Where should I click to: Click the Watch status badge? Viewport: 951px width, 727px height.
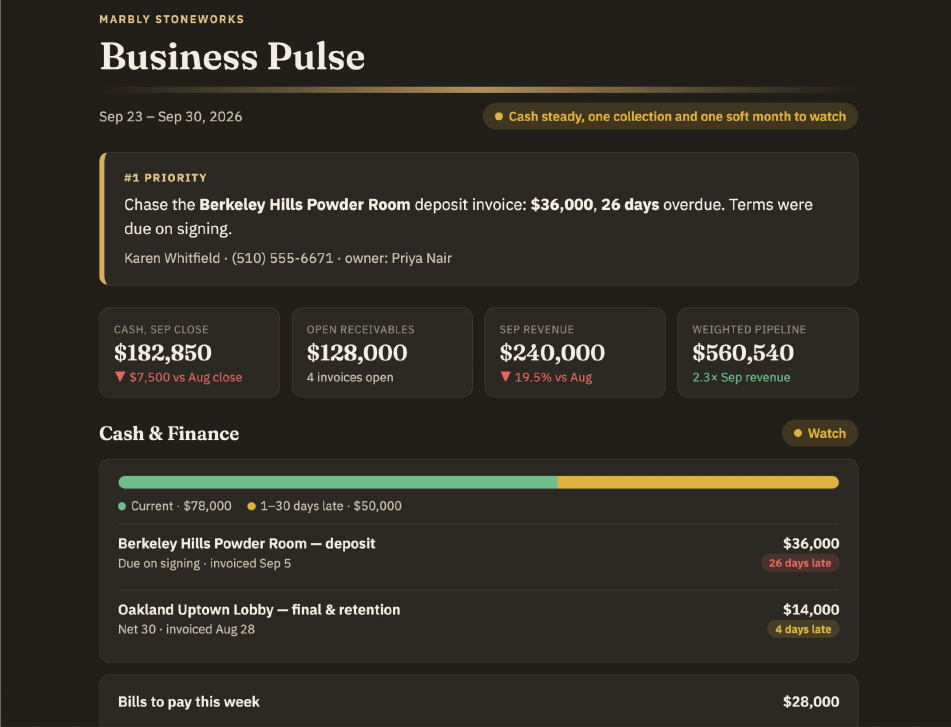[820, 434]
